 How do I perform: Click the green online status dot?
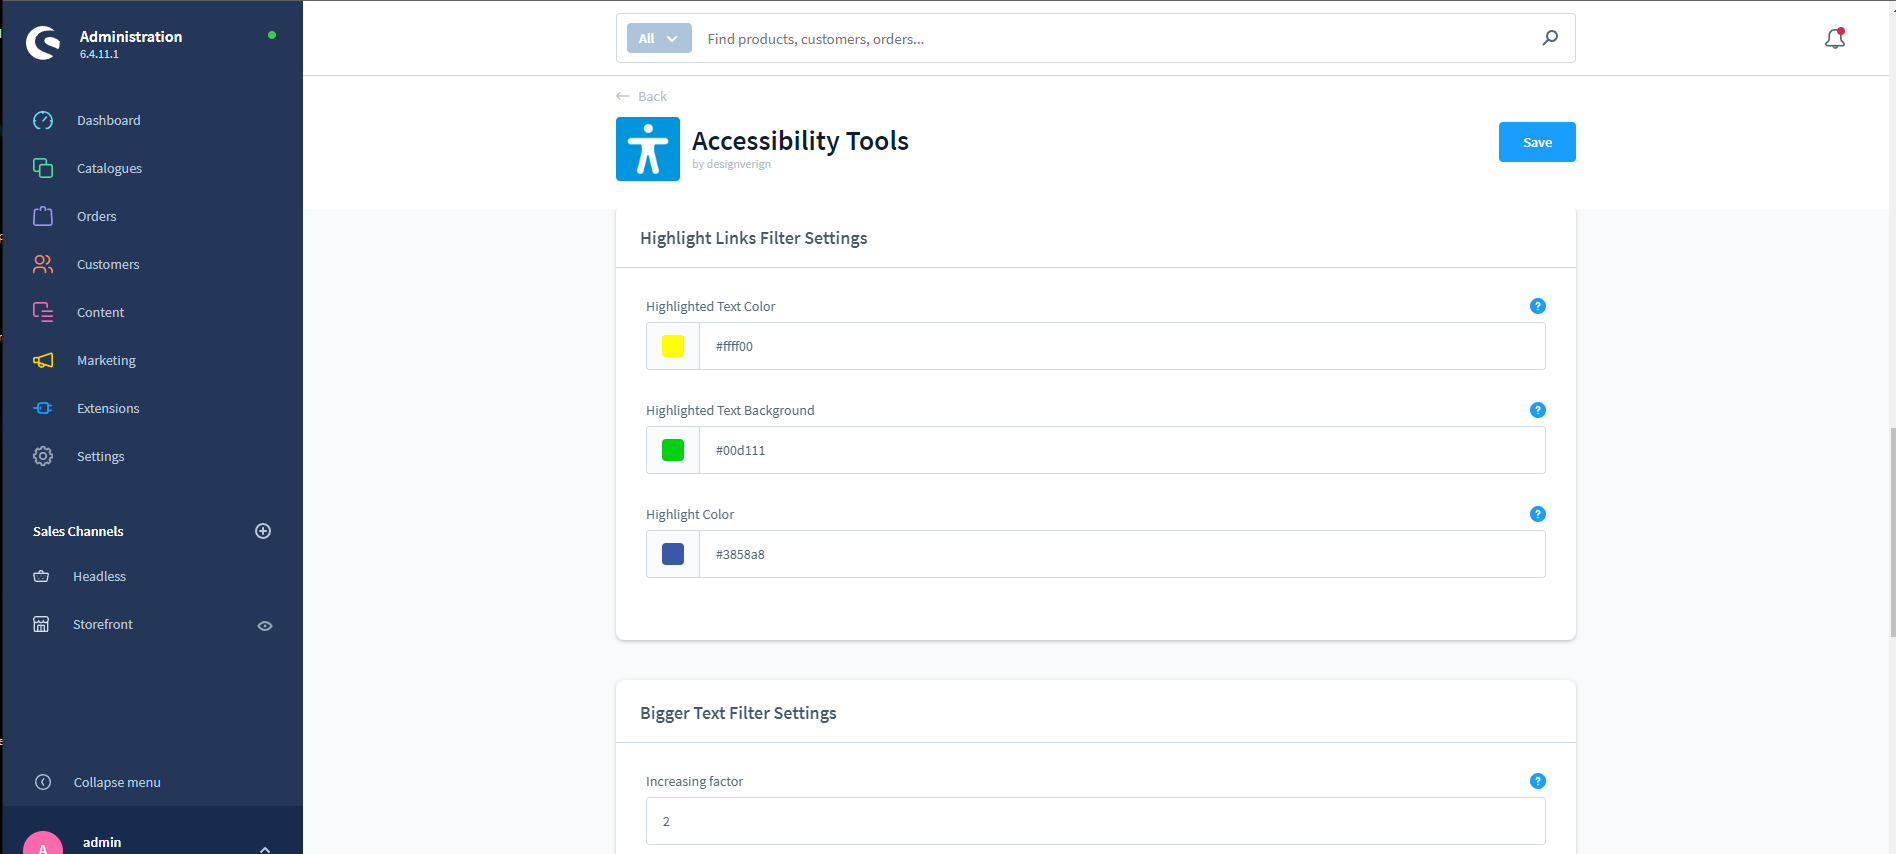[272, 35]
